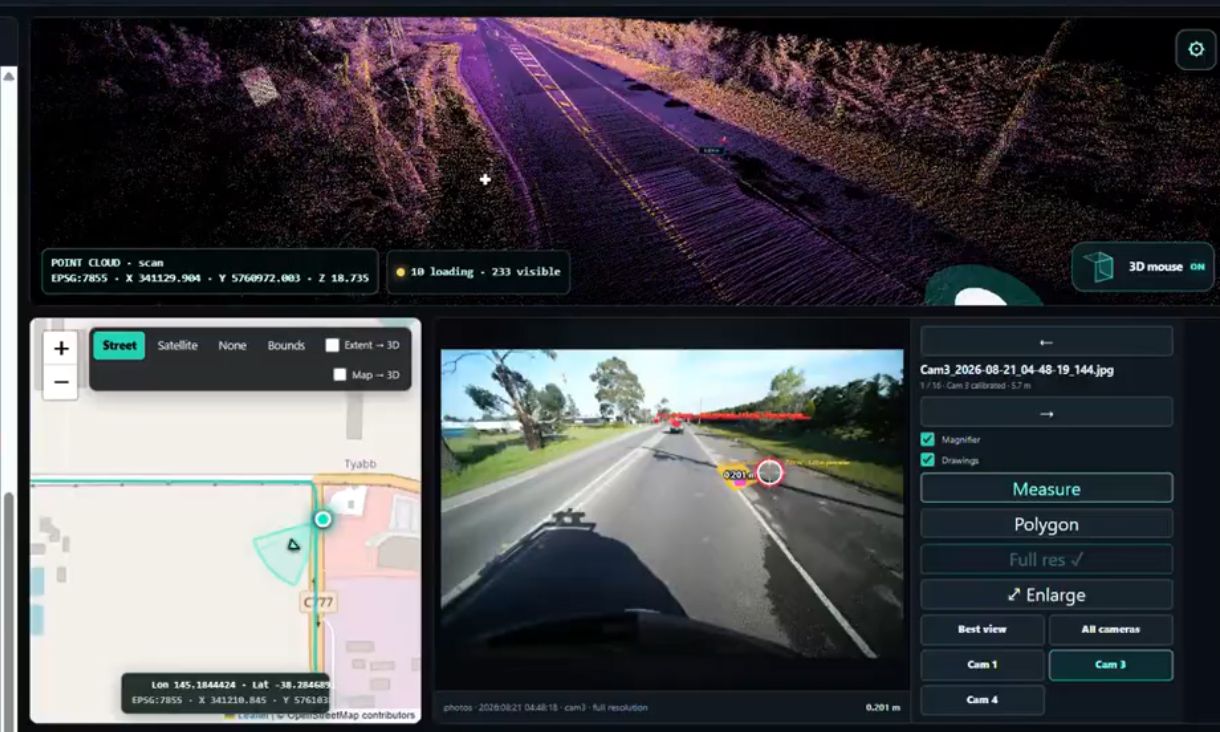This screenshot has width=1220, height=732.
Task: Uncheck the Drawings checkbox
Action: (927, 461)
